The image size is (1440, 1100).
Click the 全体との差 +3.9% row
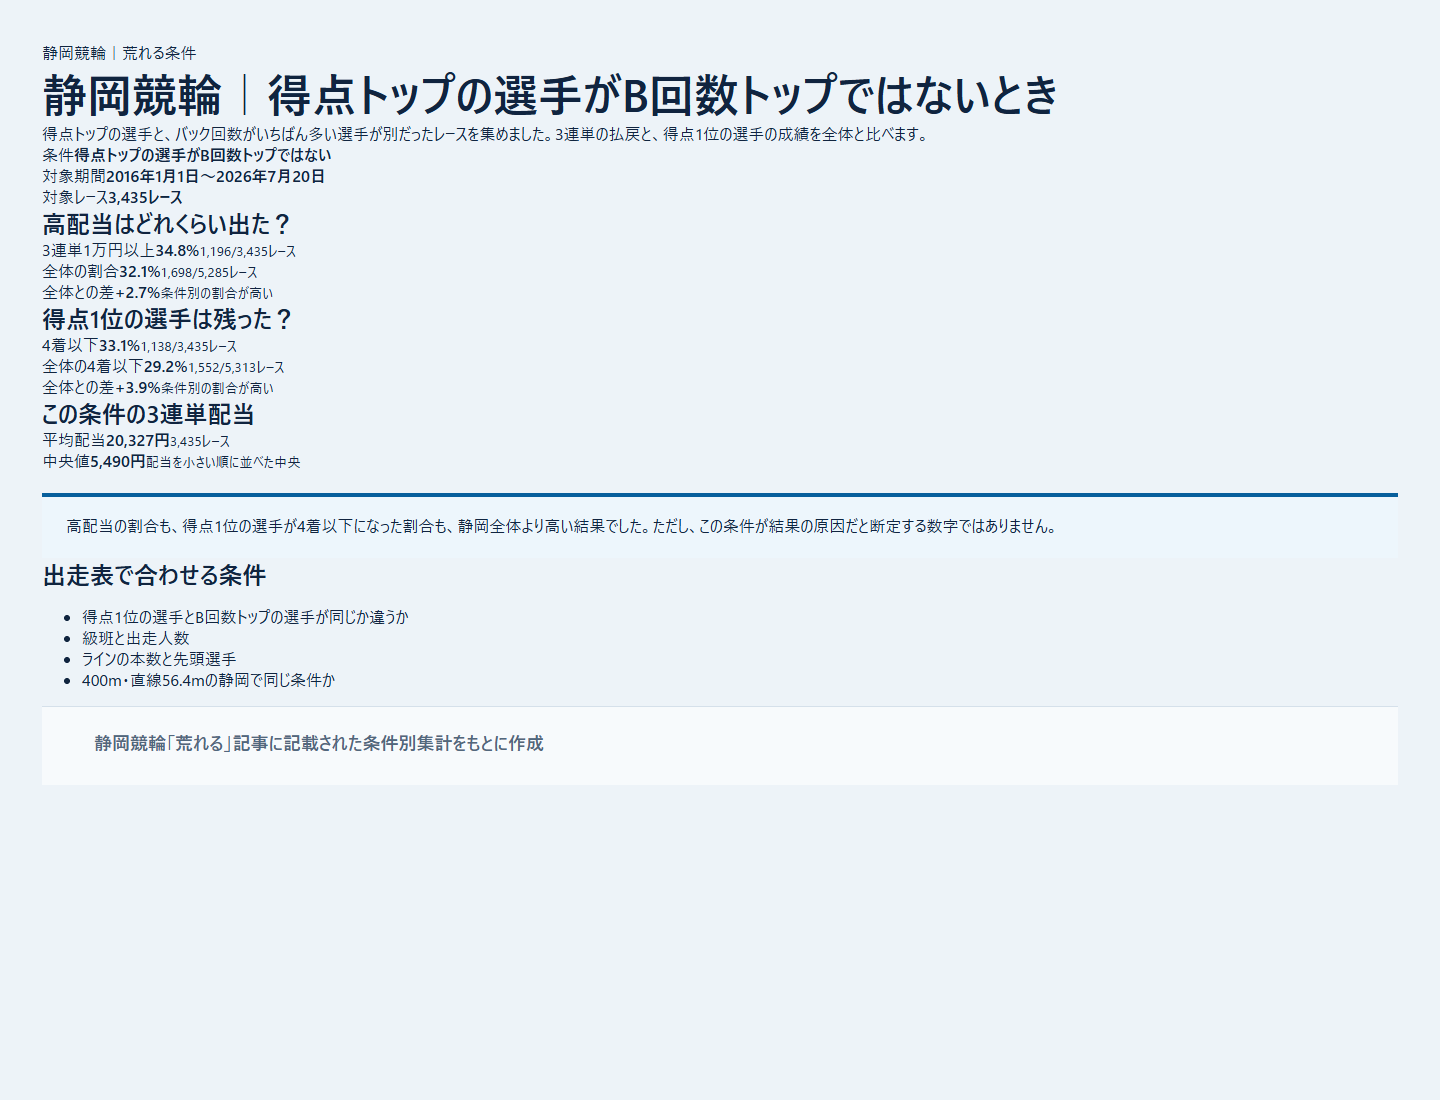pos(158,388)
